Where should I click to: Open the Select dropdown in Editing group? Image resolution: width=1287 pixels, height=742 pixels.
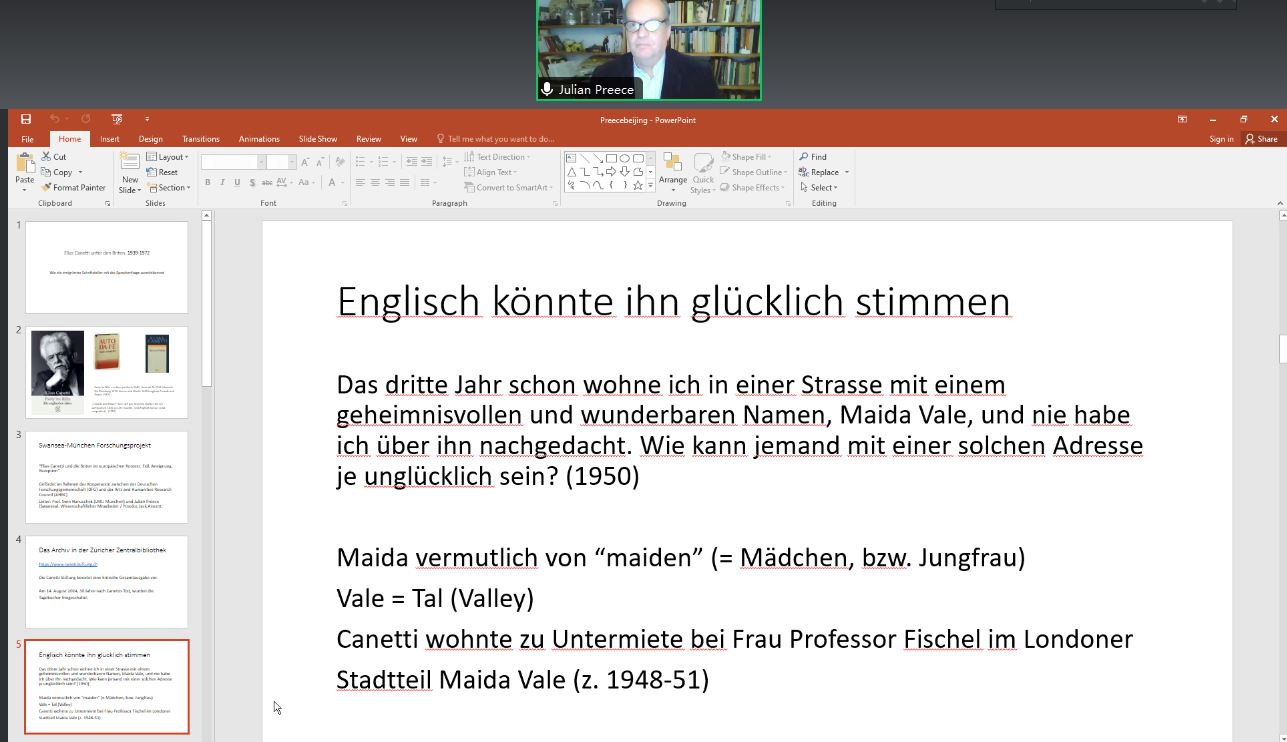[x=819, y=187]
